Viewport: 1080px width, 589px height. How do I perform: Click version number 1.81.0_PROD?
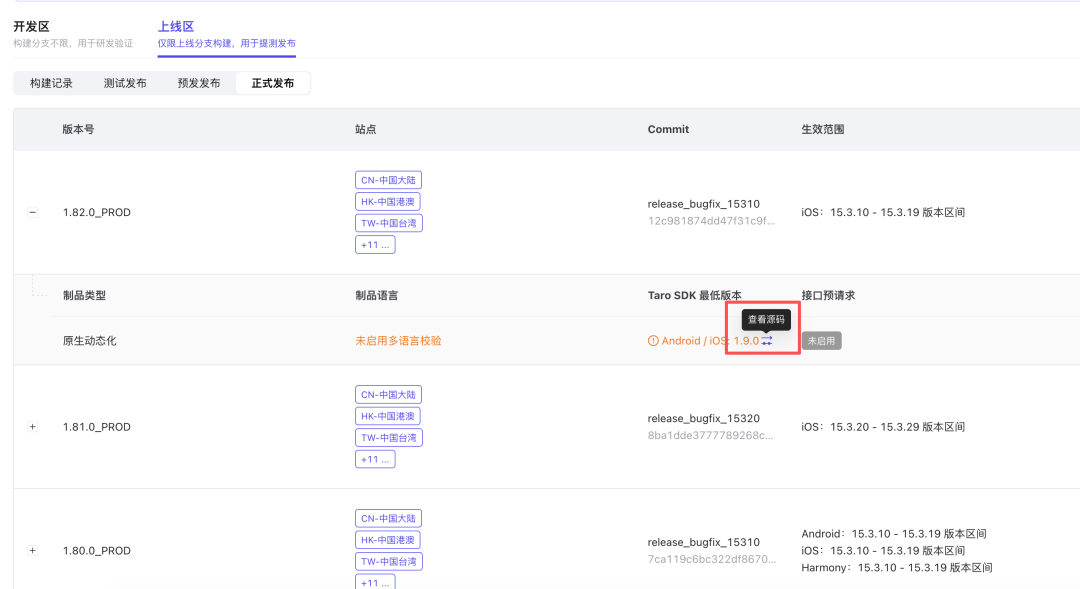[x=96, y=427]
